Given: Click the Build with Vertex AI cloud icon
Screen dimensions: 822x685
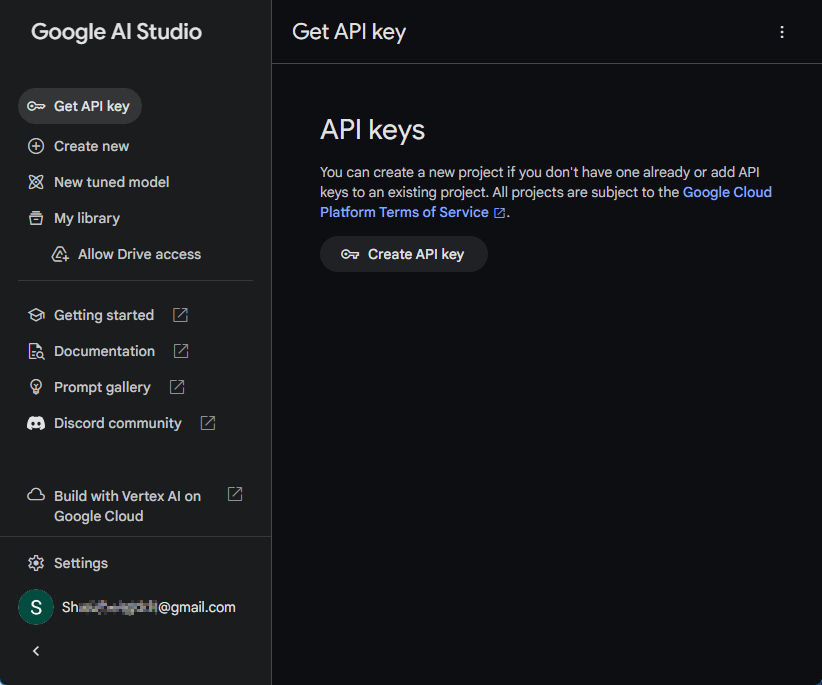Looking at the screenshot, I should 35,495.
